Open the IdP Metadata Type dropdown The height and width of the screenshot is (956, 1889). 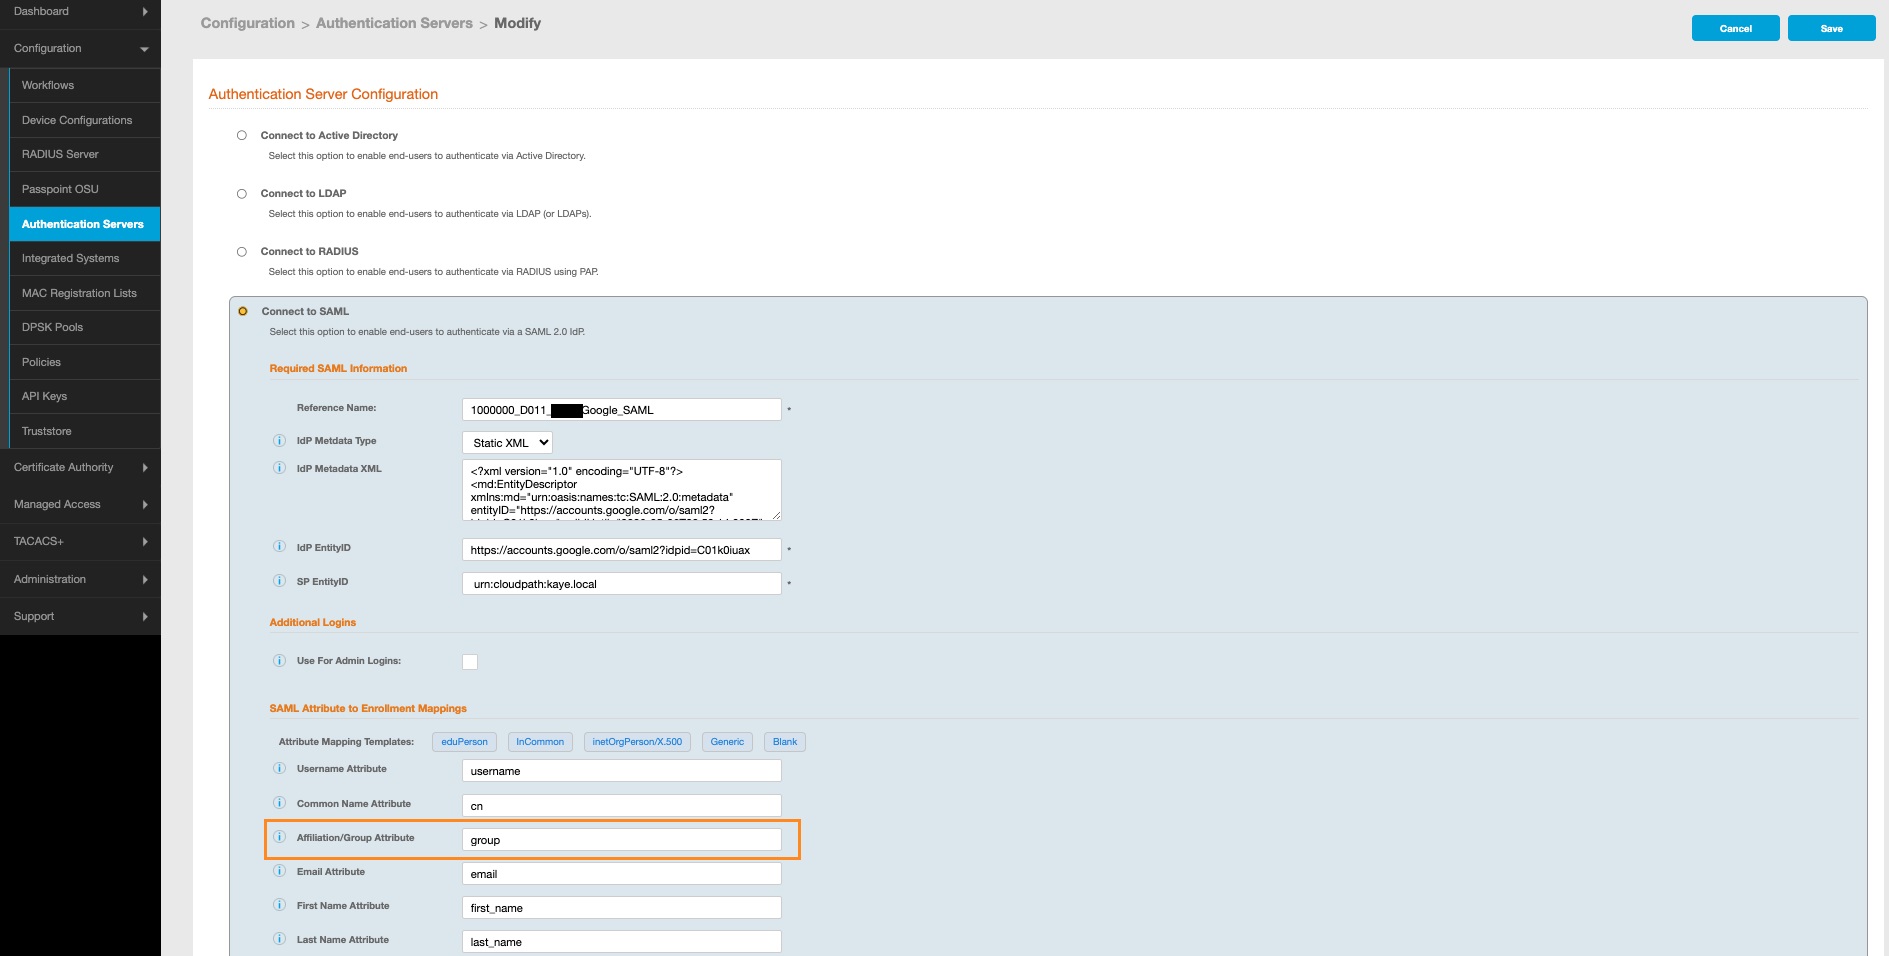tap(505, 442)
